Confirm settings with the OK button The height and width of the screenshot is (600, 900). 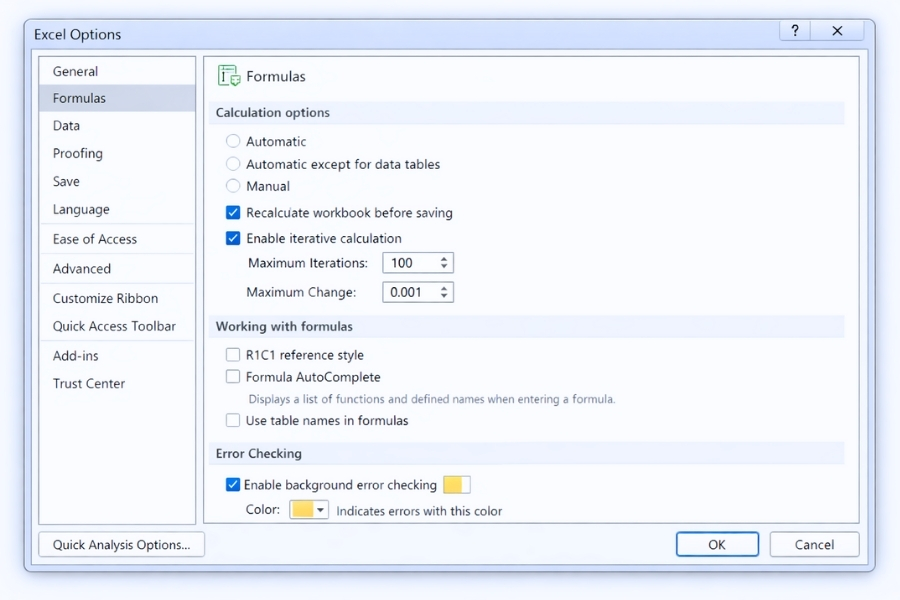click(x=717, y=544)
